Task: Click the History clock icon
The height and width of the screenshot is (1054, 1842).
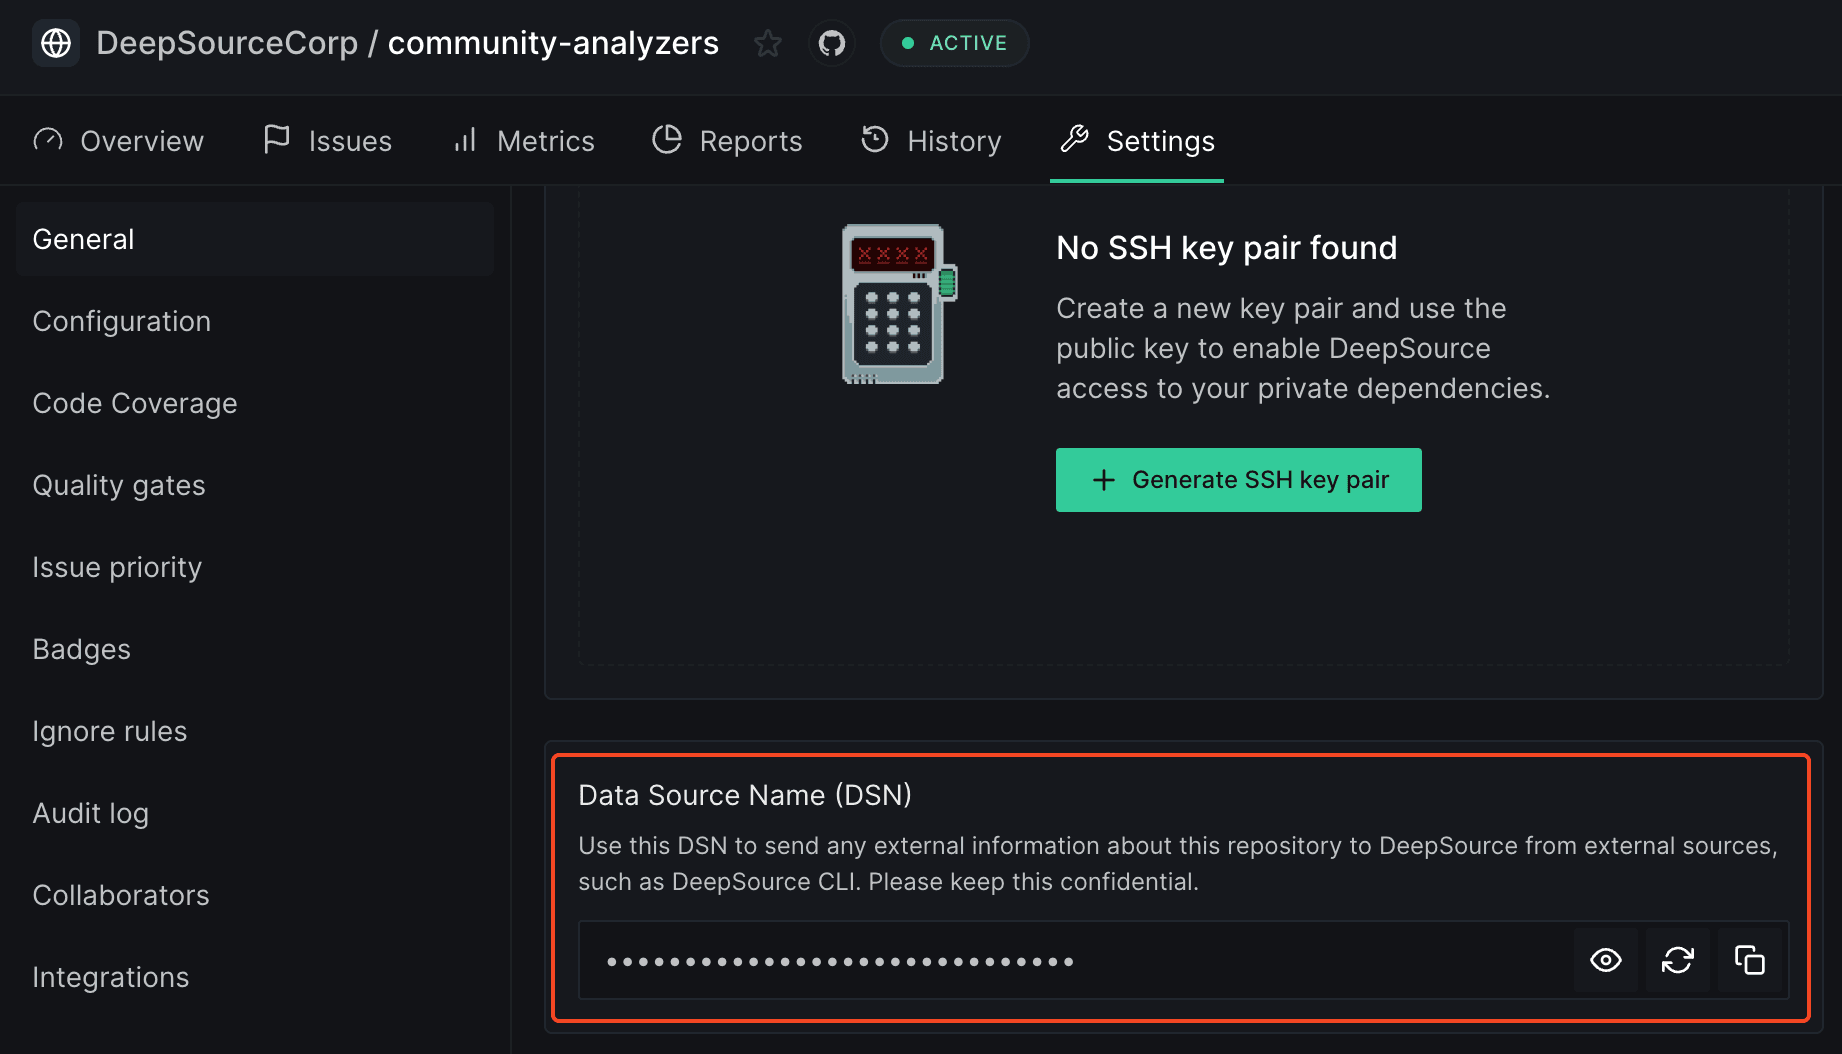Action: (874, 140)
